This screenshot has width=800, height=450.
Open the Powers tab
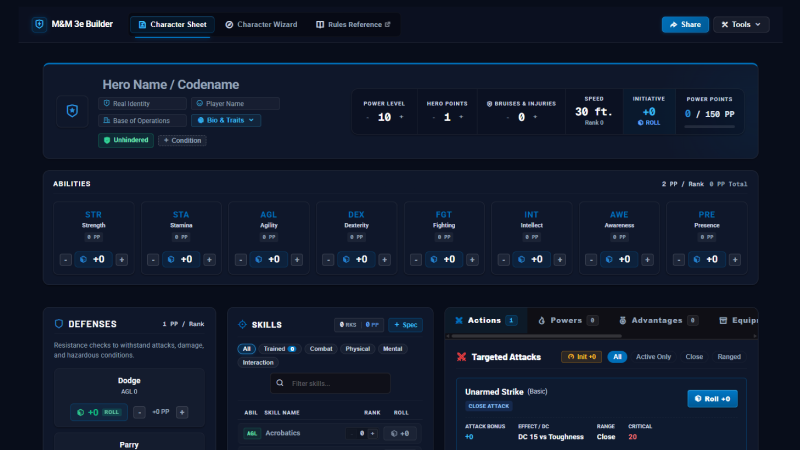(565, 320)
